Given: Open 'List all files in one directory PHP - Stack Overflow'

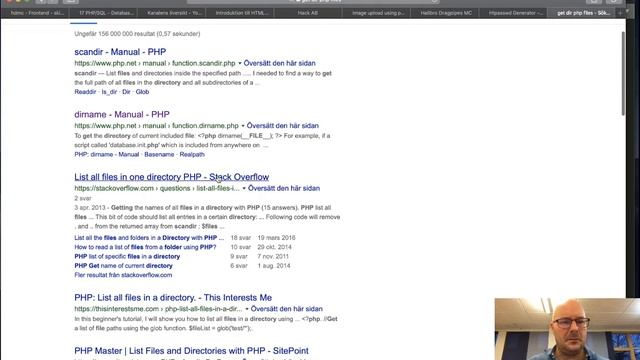Looking at the screenshot, I should click(171, 177).
